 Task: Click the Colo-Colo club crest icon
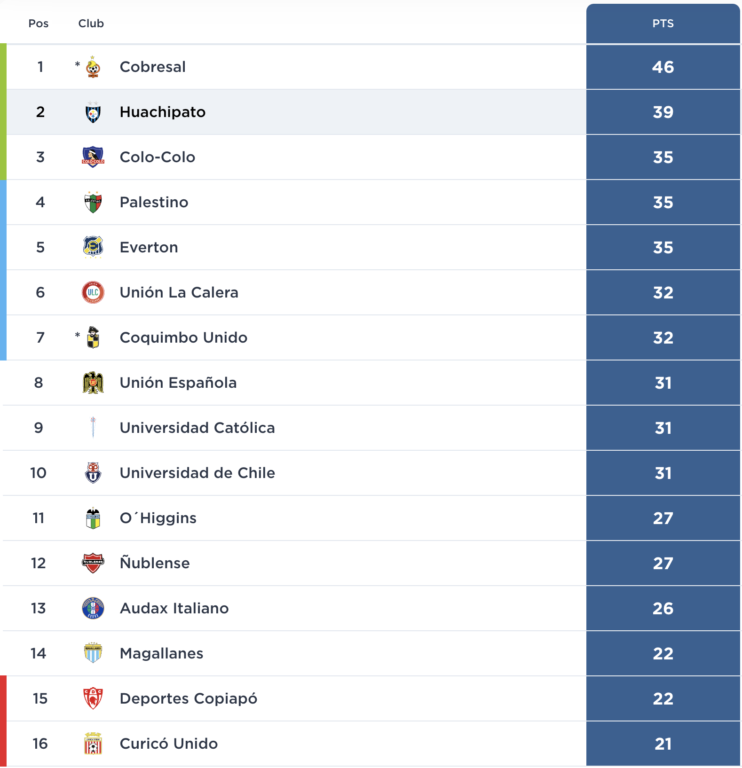pos(93,157)
